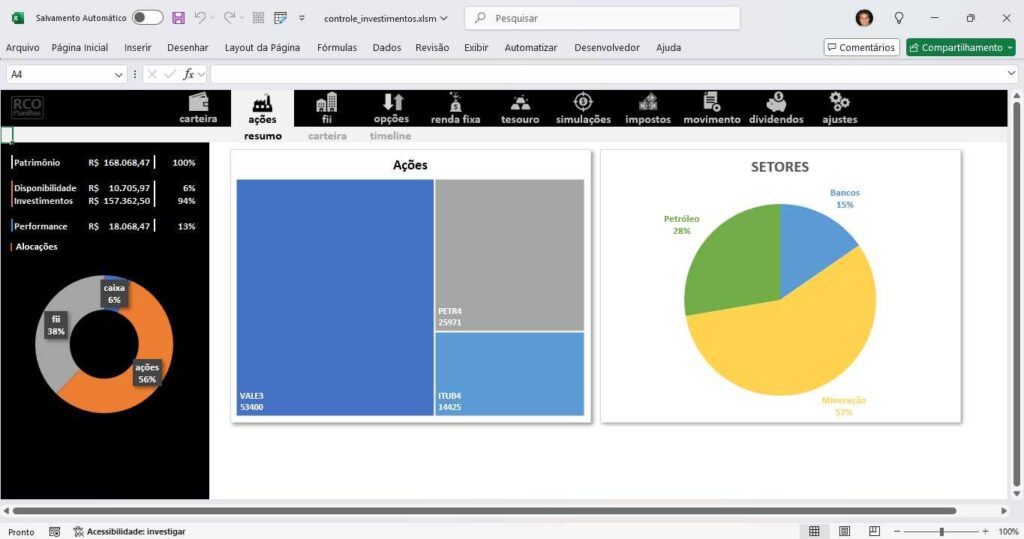
Task: Open the renda fixa money bag icon
Action: click(455, 102)
